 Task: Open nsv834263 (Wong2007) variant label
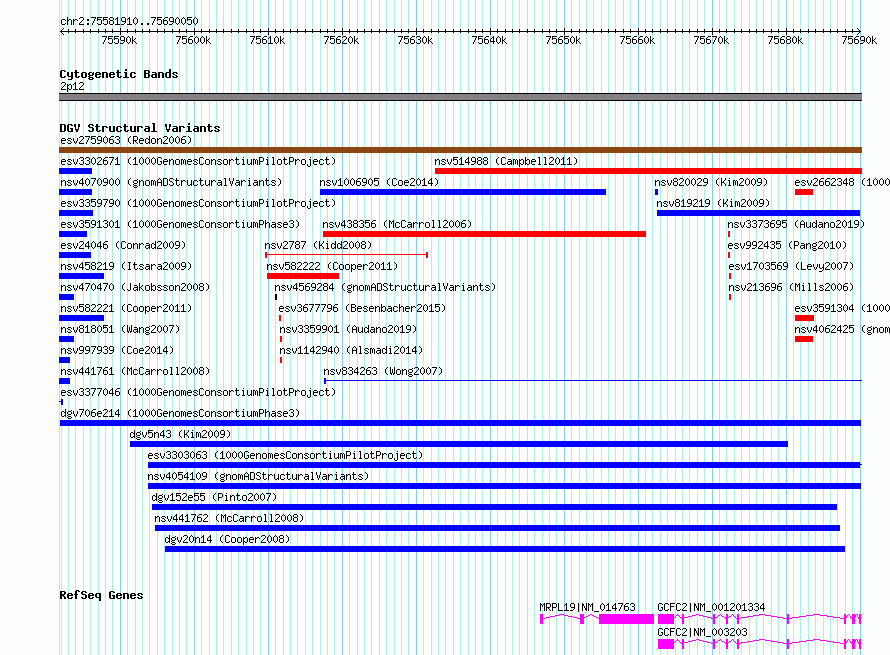pyautogui.click(x=383, y=371)
